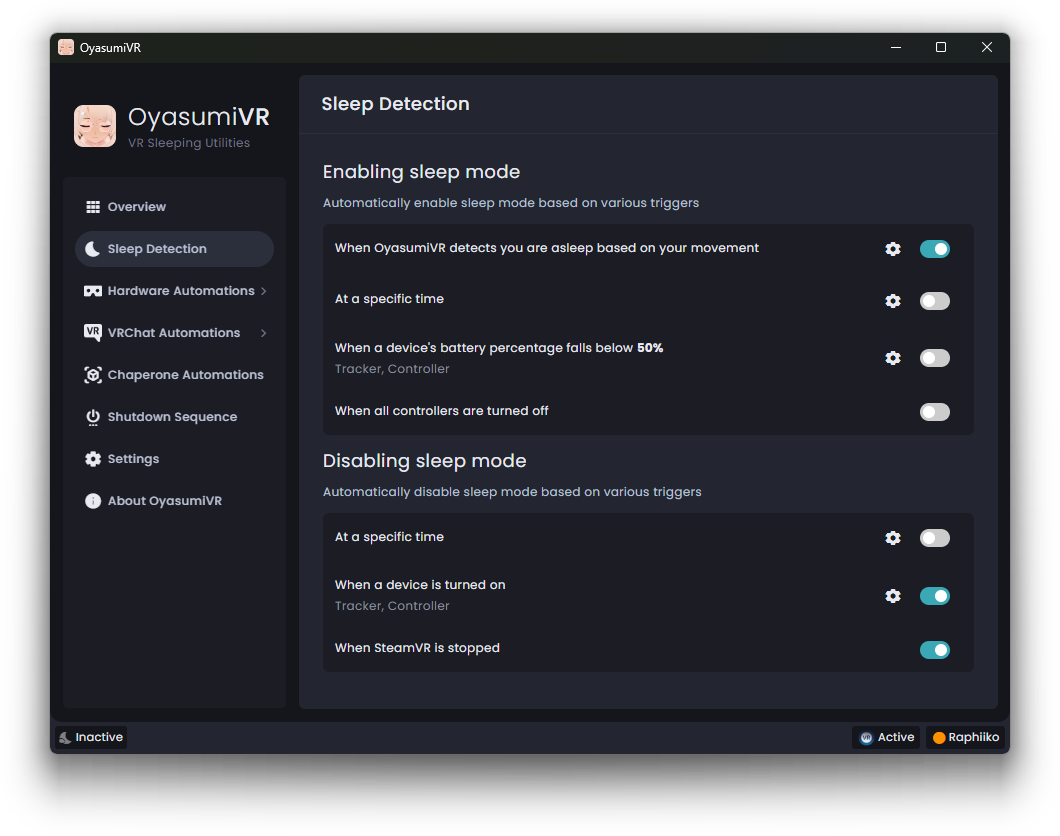Open gear for disabling sleep at specific time
Screen dimensions: 1060x836
click(893, 538)
